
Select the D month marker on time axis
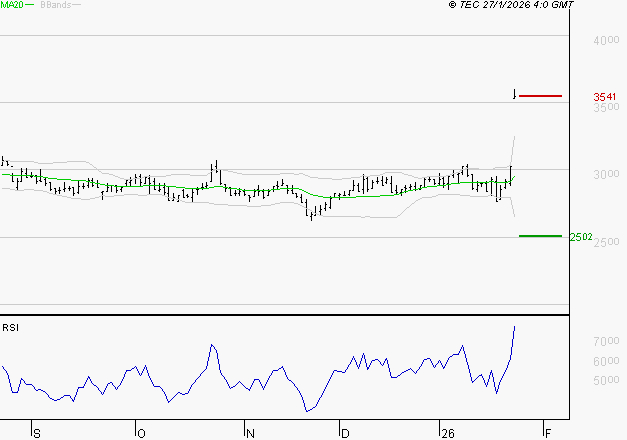[x=344, y=433]
